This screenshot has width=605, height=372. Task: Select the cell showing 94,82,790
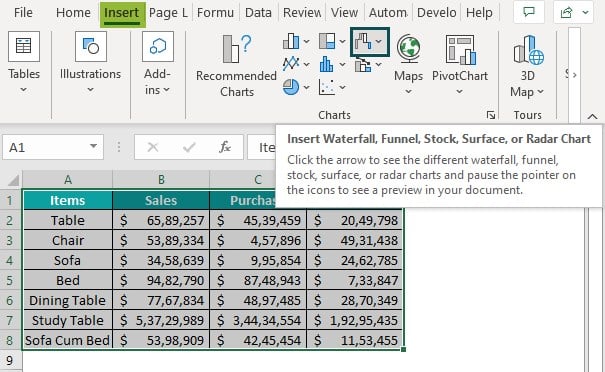pos(161,280)
